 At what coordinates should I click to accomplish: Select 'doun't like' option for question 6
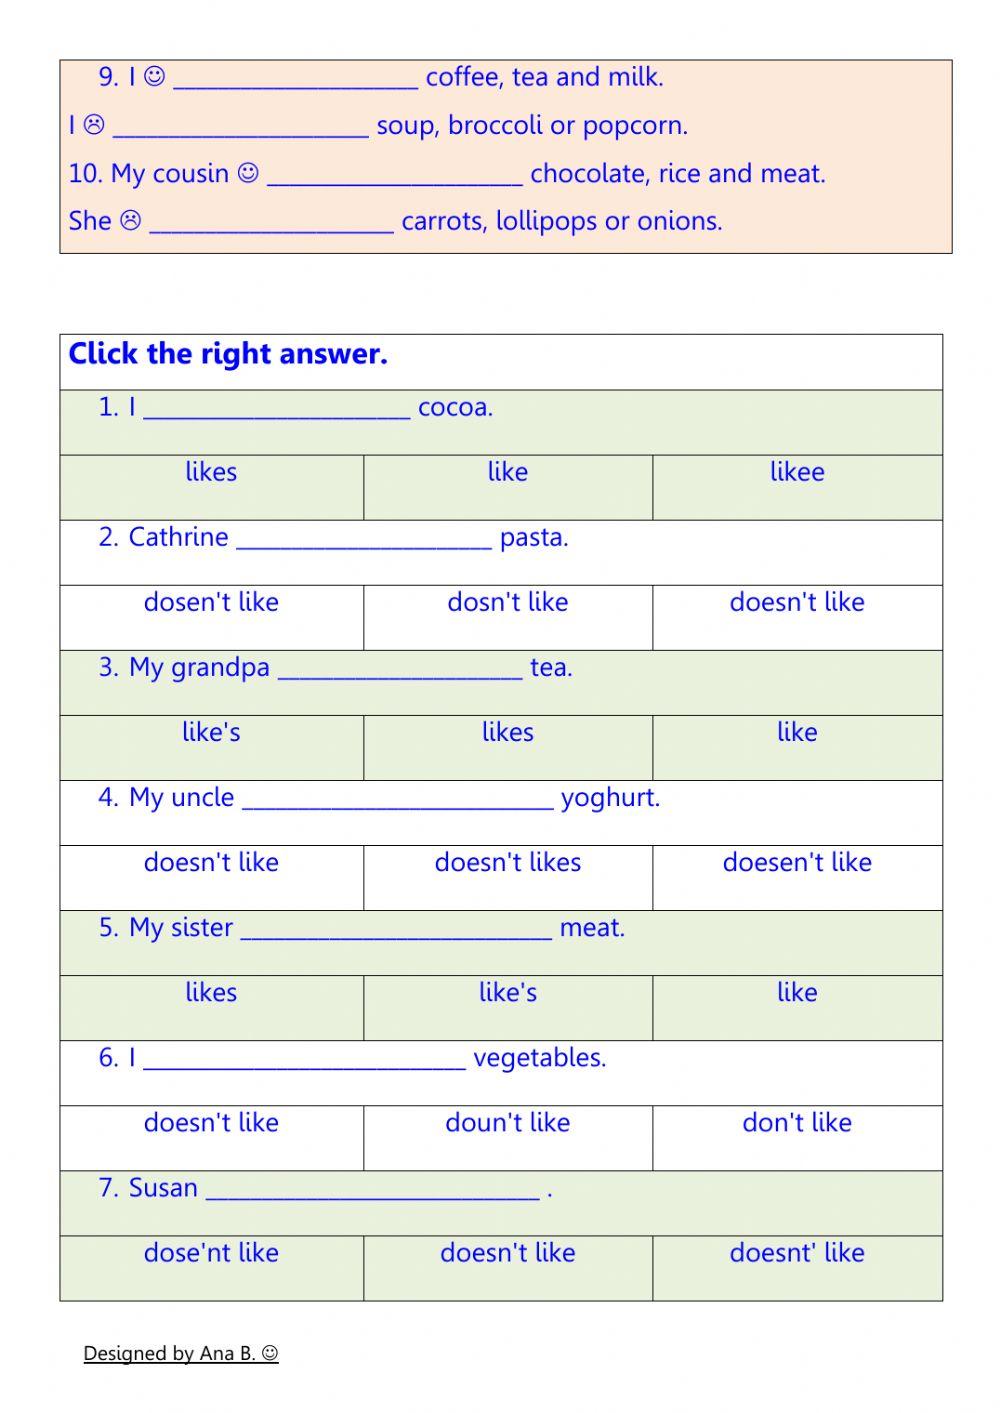point(508,1123)
